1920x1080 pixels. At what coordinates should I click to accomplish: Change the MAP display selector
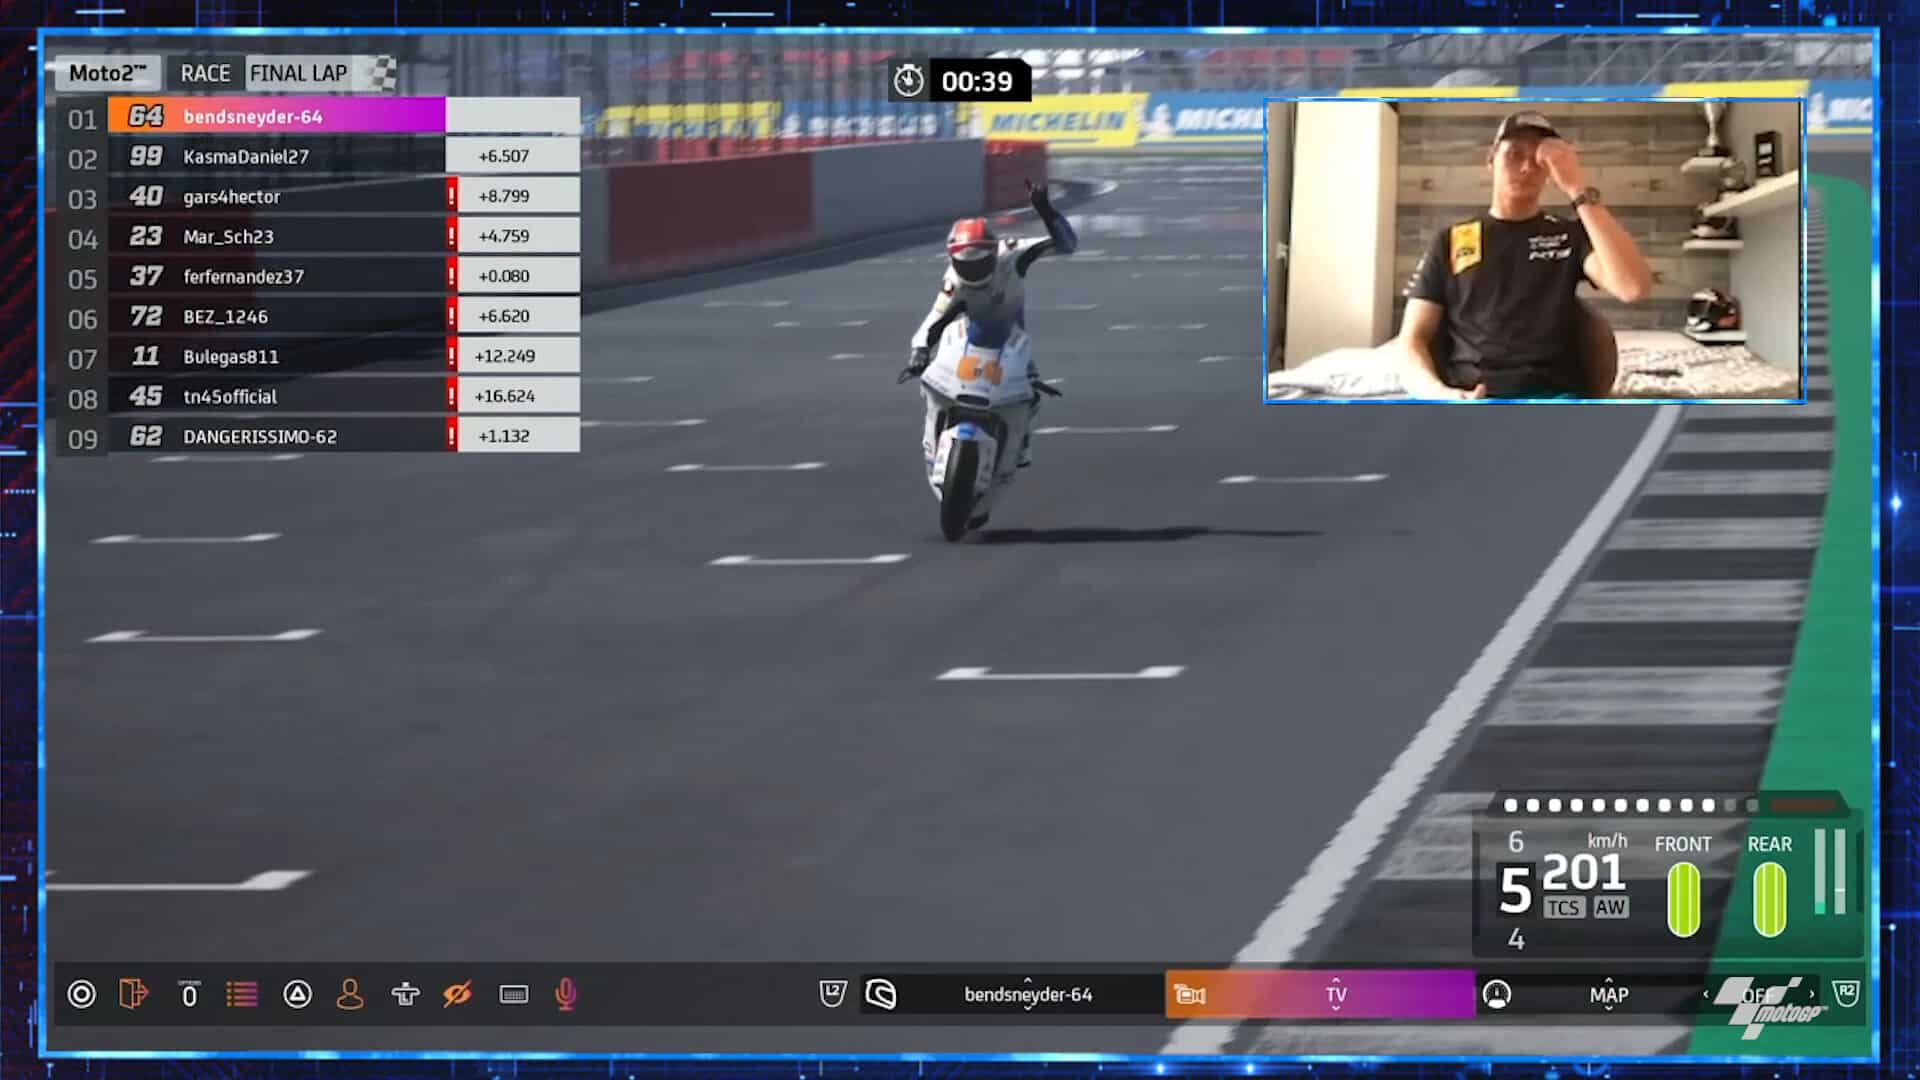(x=1608, y=994)
